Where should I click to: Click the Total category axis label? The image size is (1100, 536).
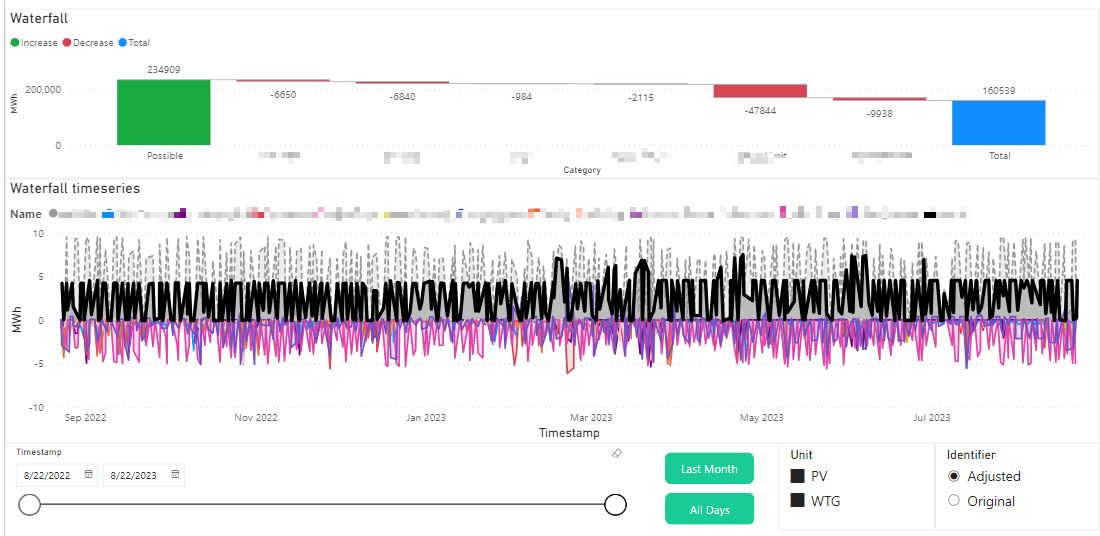1000,156
